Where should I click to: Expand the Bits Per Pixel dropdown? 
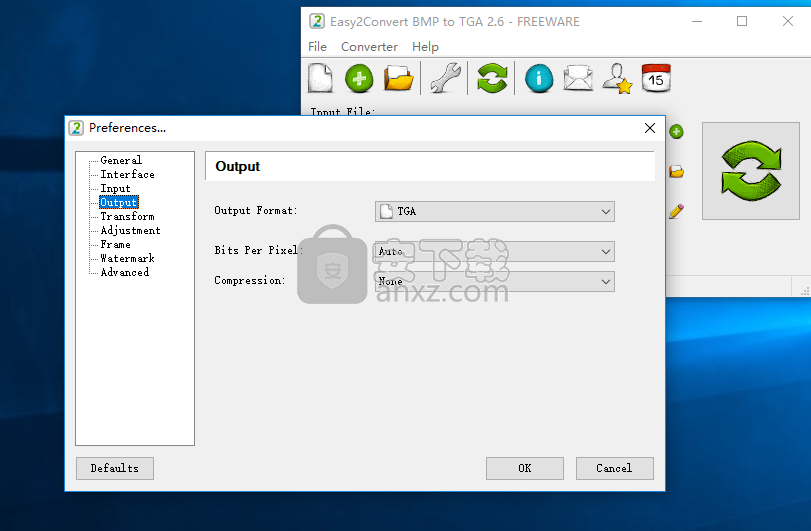(x=494, y=251)
